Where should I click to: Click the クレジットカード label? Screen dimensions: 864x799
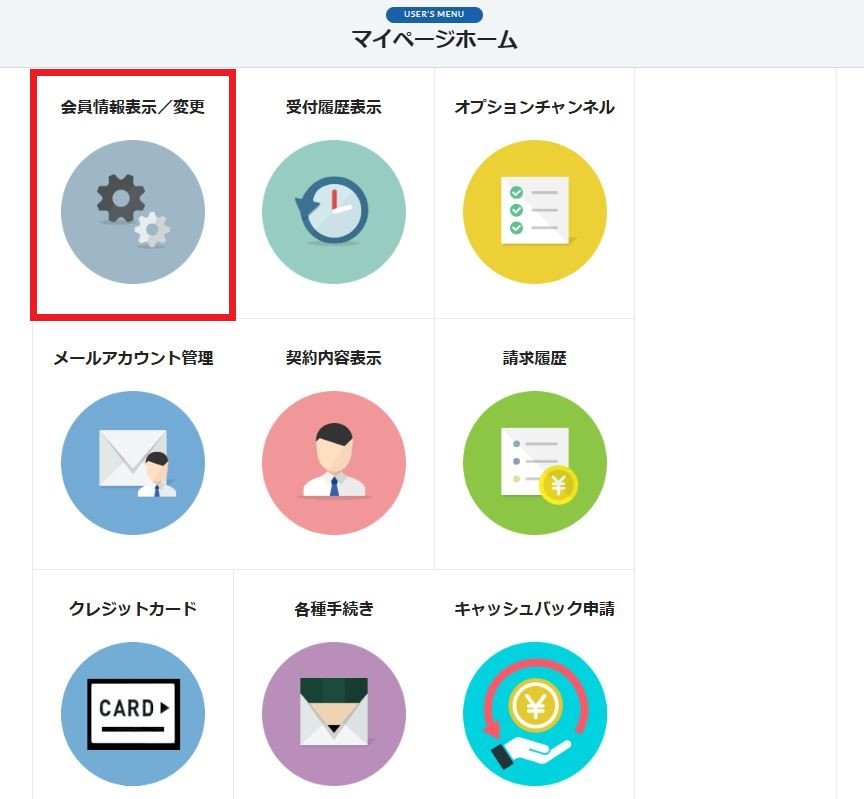pos(133,609)
